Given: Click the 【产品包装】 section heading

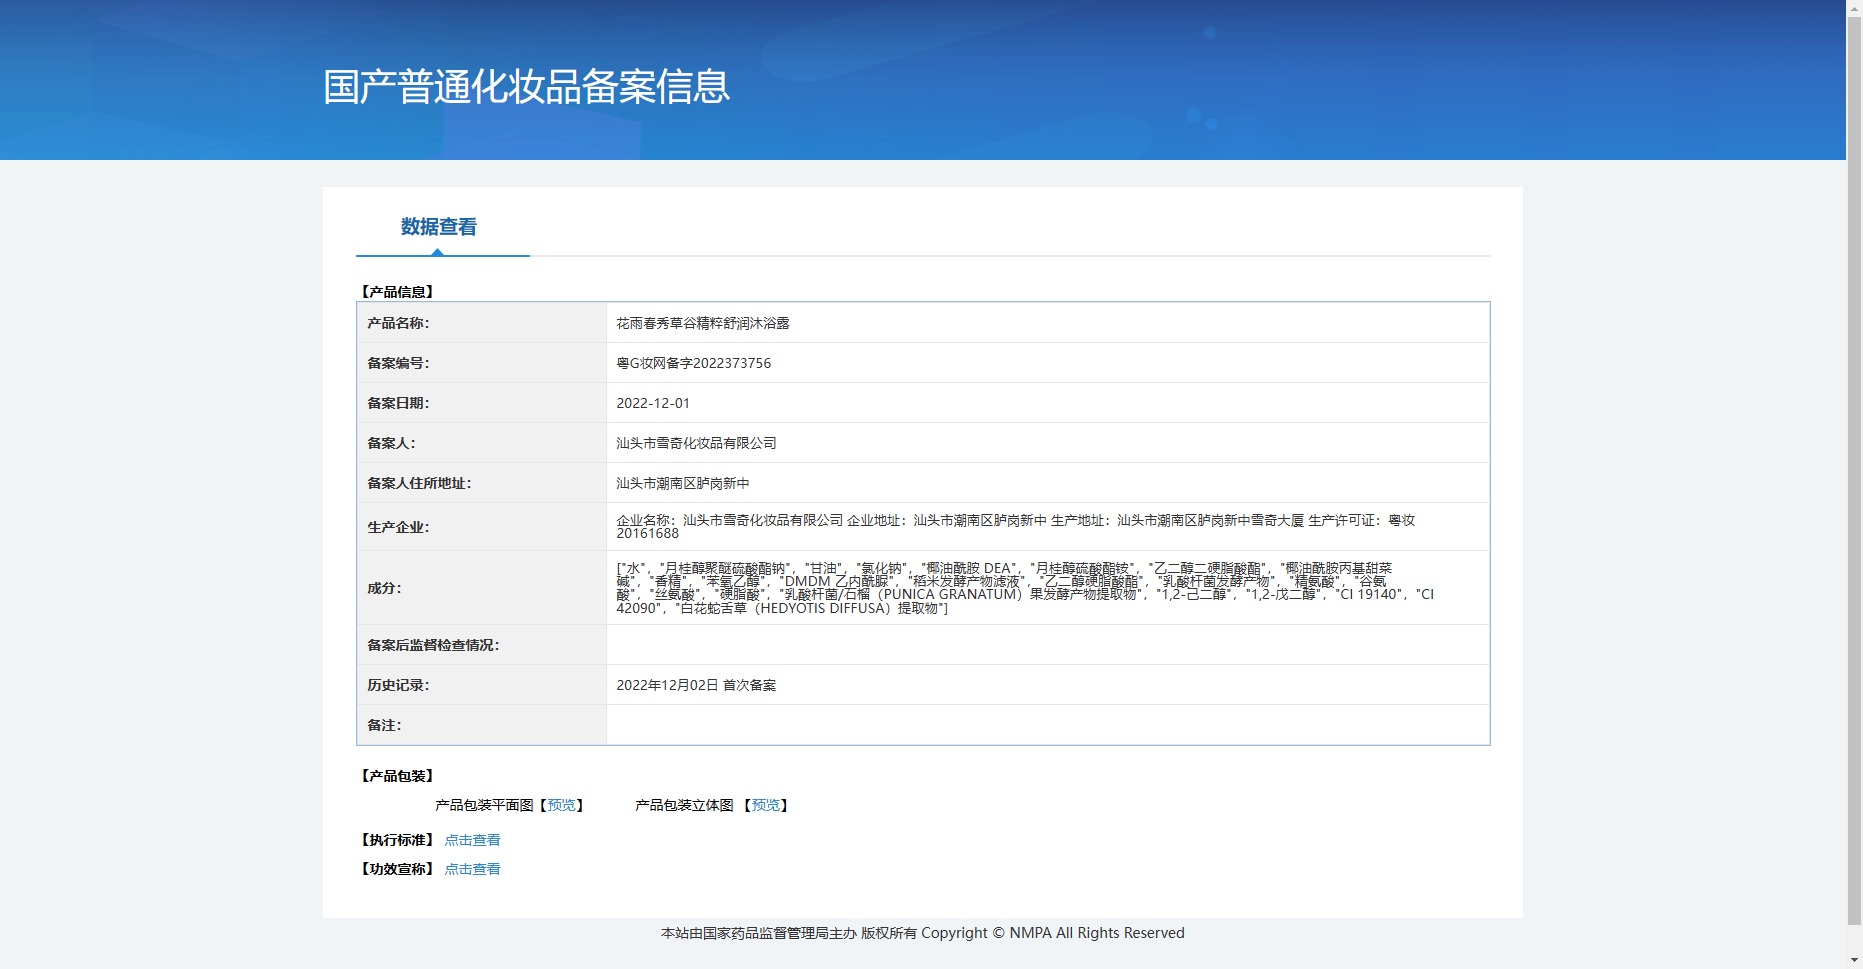Looking at the screenshot, I should click(x=397, y=776).
